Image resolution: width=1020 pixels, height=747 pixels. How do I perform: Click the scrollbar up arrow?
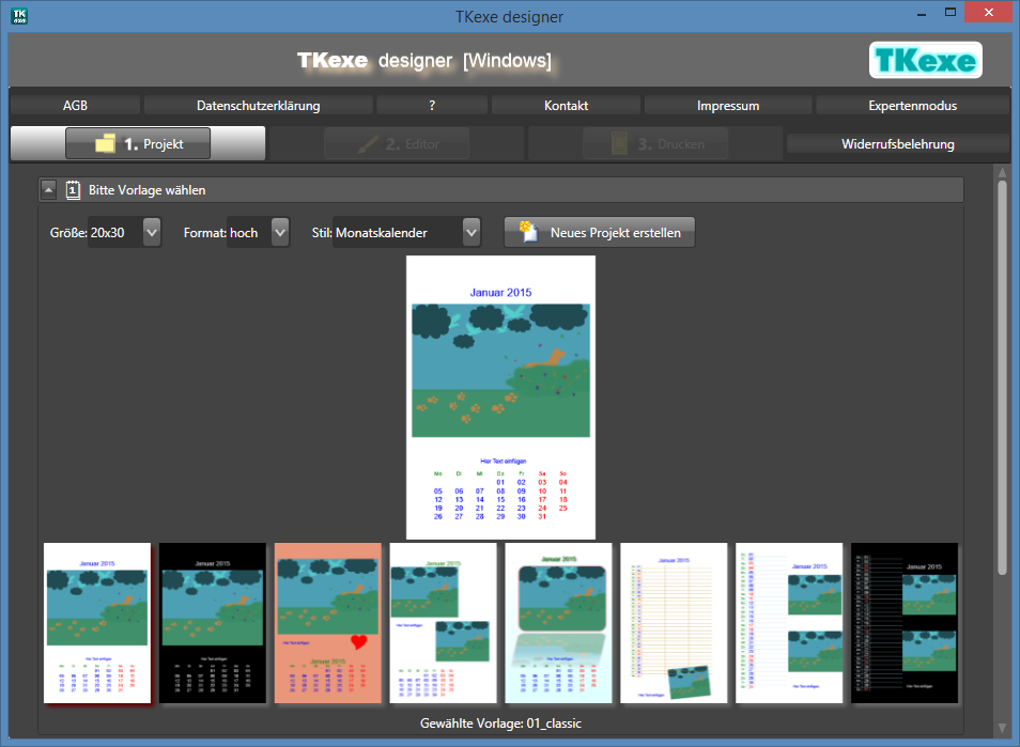[1002, 172]
